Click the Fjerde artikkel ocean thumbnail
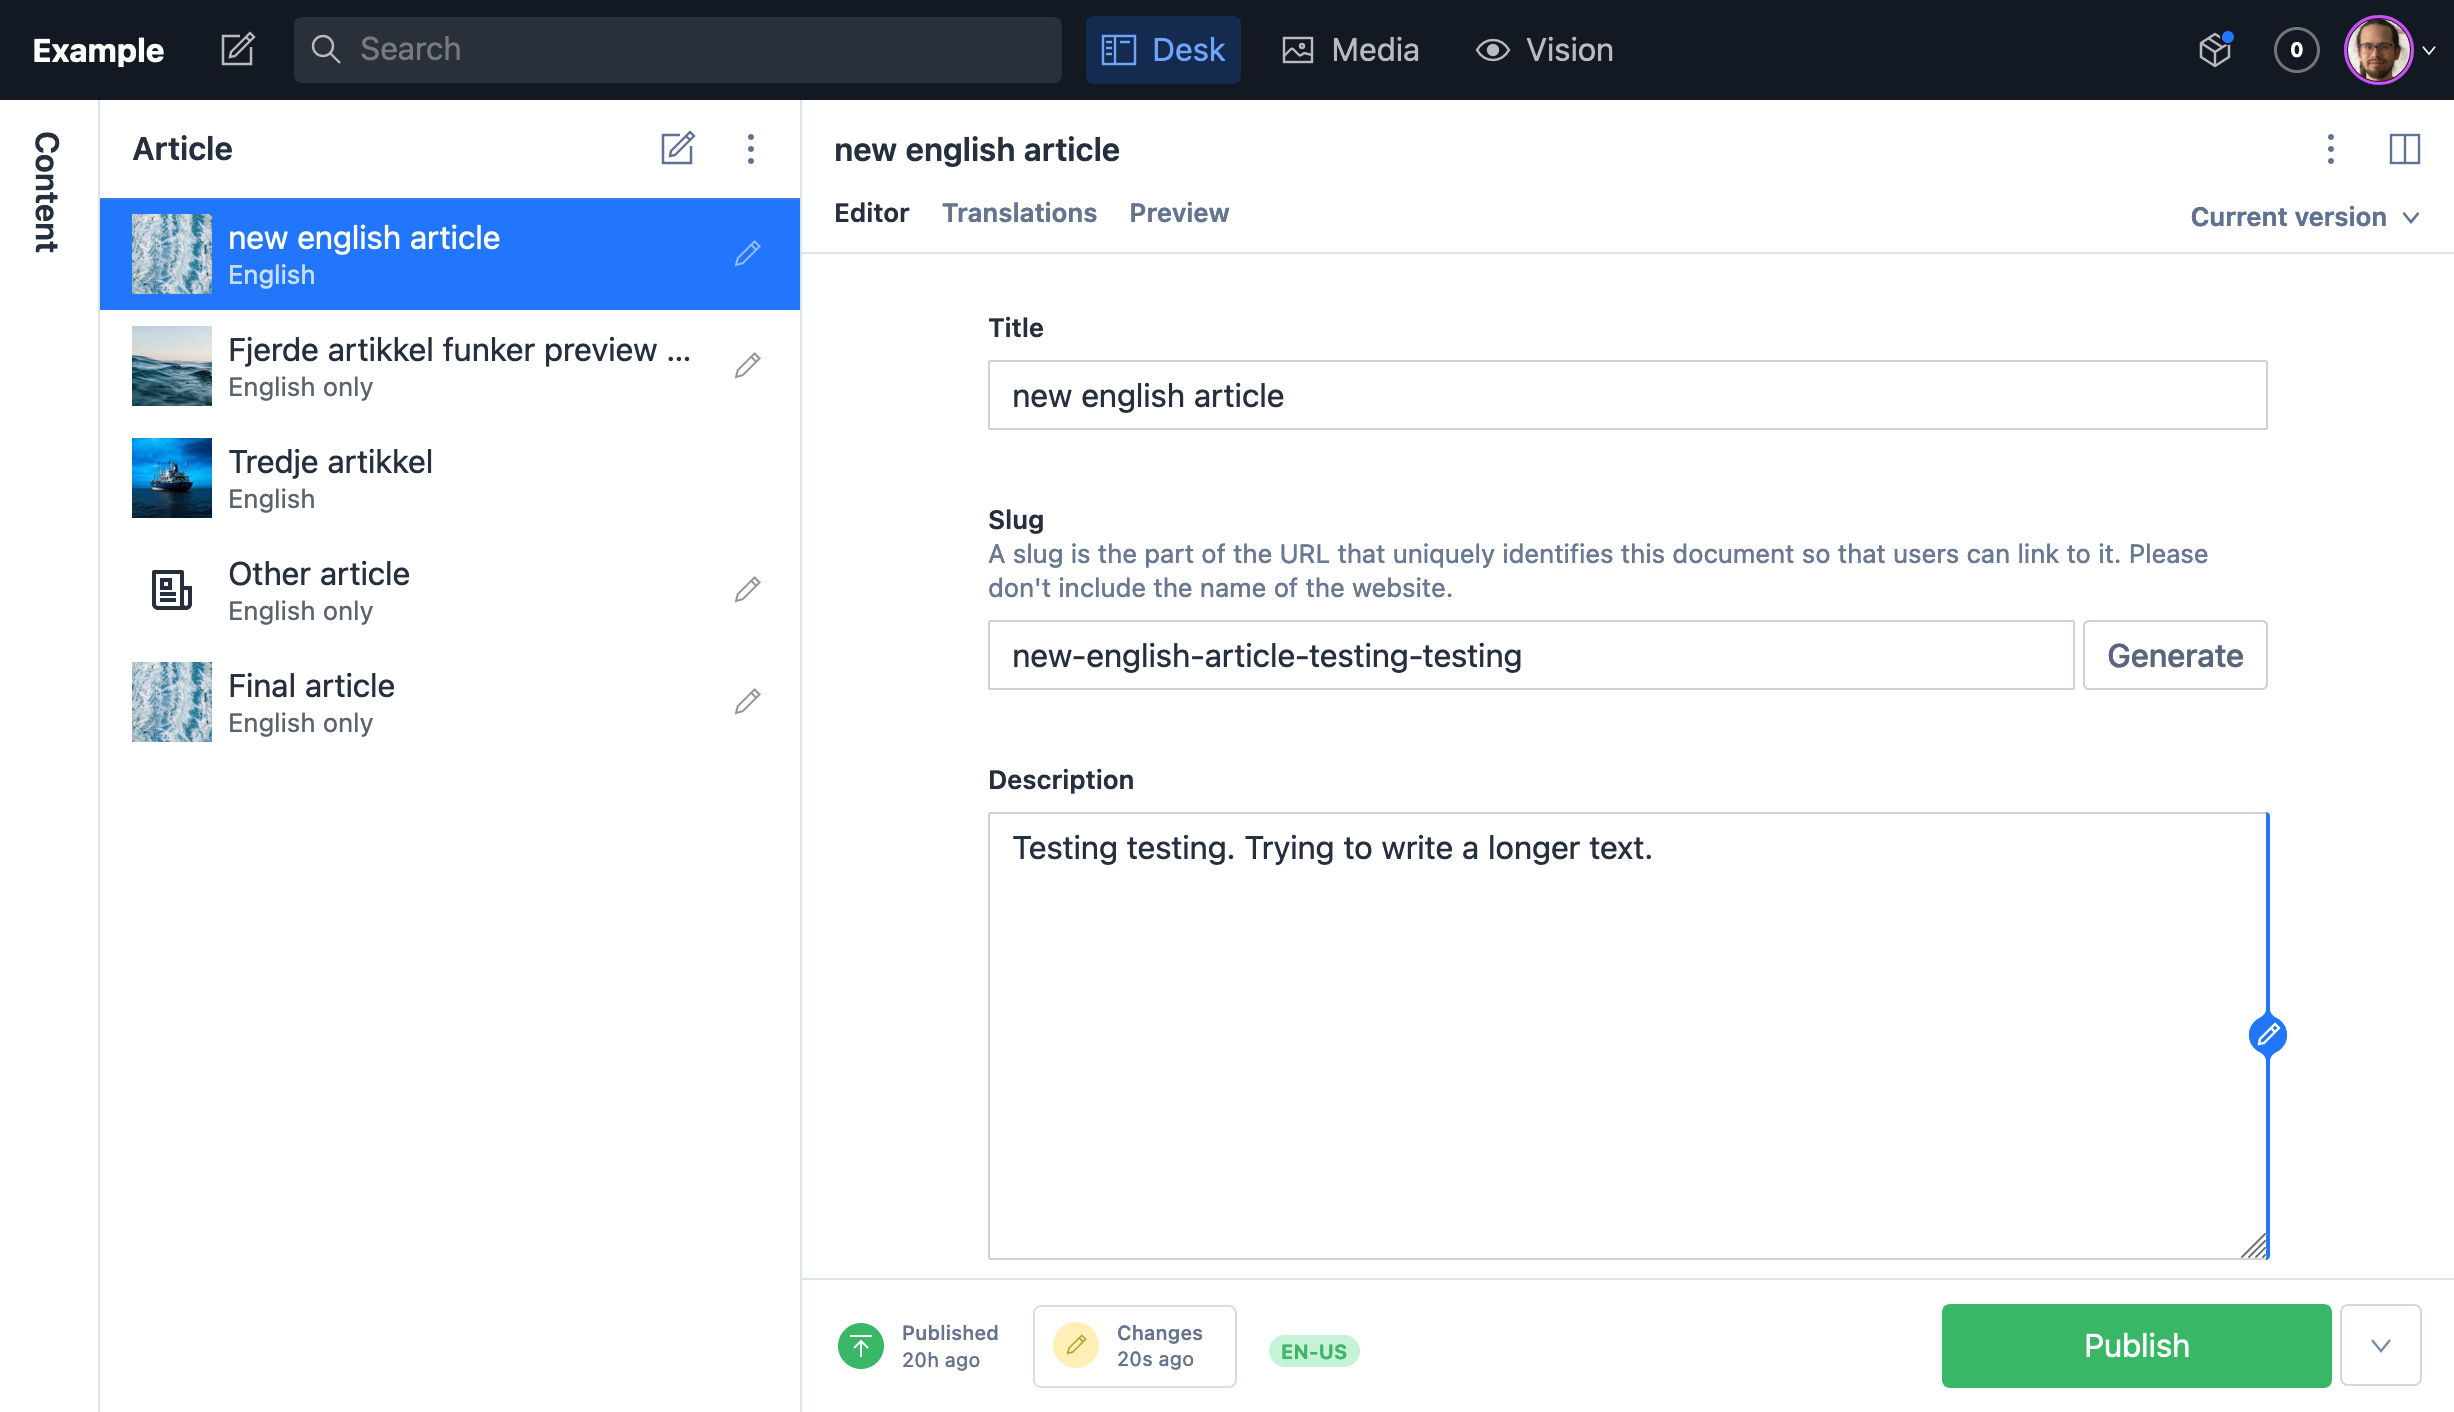The height and width of the screenshot is (1412, 2454). (172, 366)
